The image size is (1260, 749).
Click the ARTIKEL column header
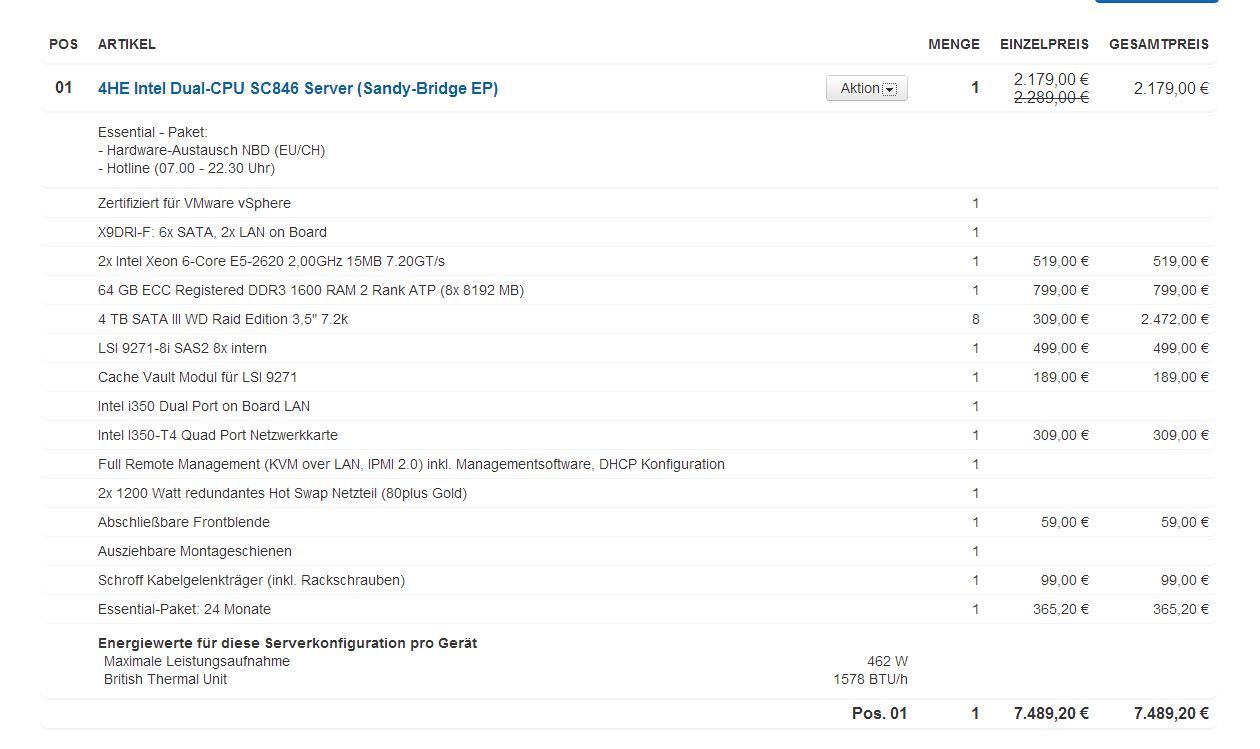126,44
